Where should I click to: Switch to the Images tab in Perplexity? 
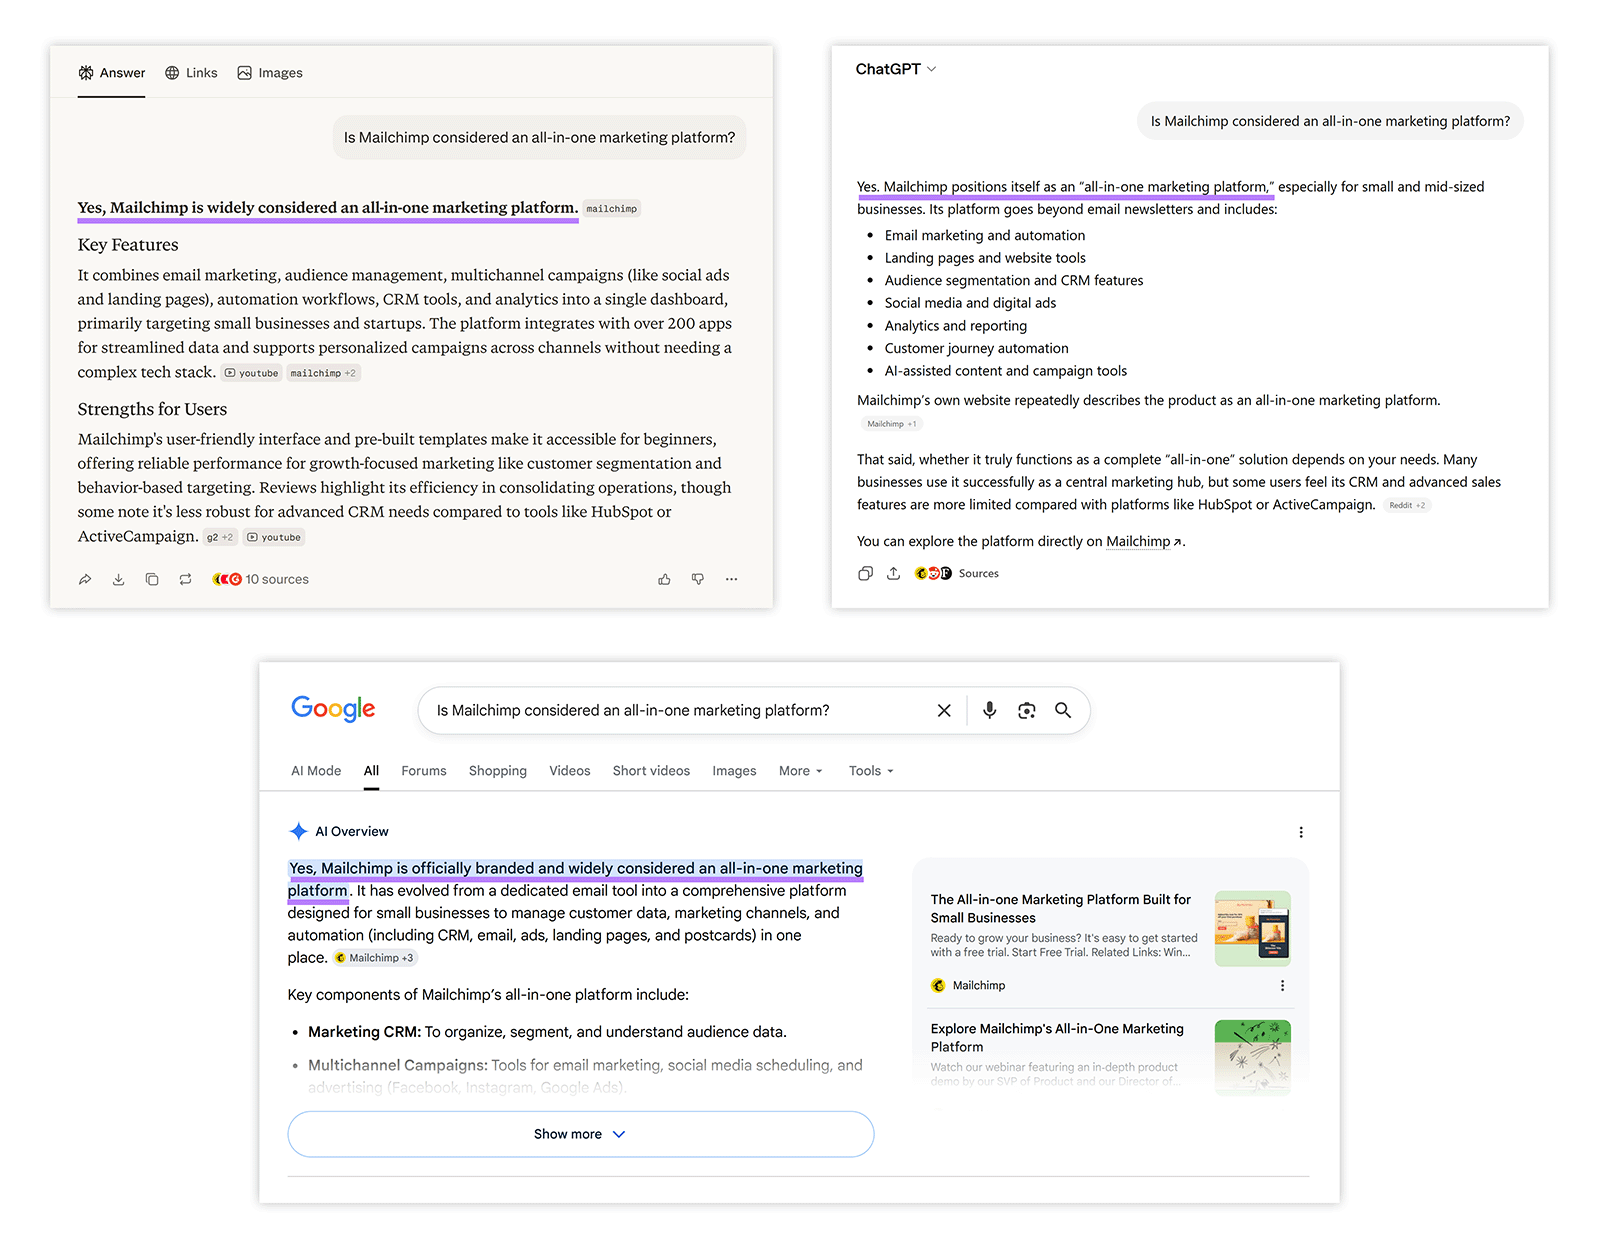point(270,73)
